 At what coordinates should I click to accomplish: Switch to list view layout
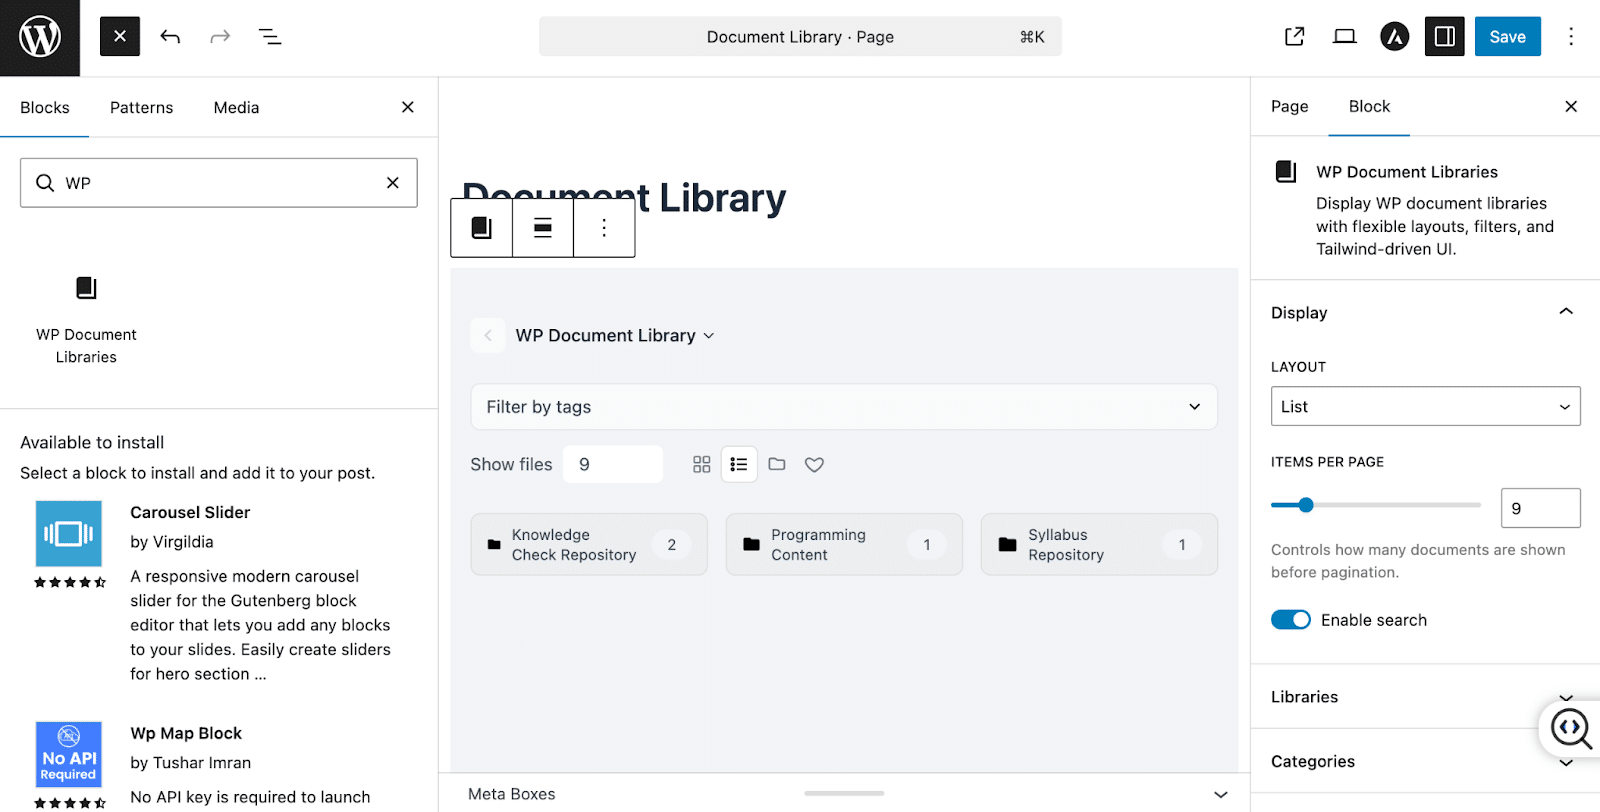(x=739, y=464)
